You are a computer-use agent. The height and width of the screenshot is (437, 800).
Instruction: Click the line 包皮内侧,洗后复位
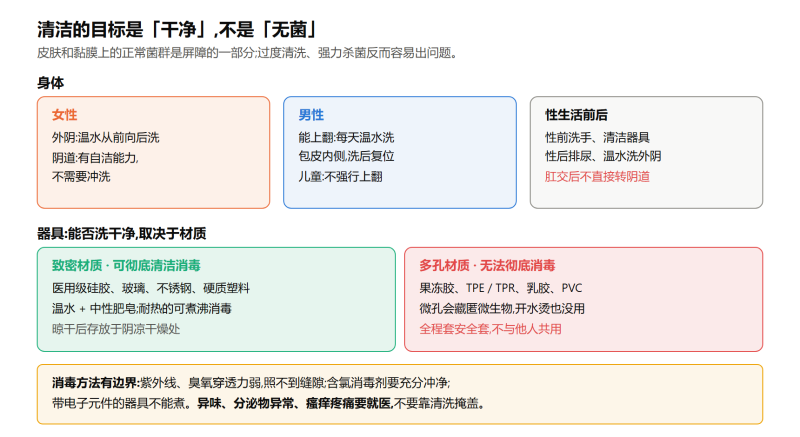click(346, 156)
